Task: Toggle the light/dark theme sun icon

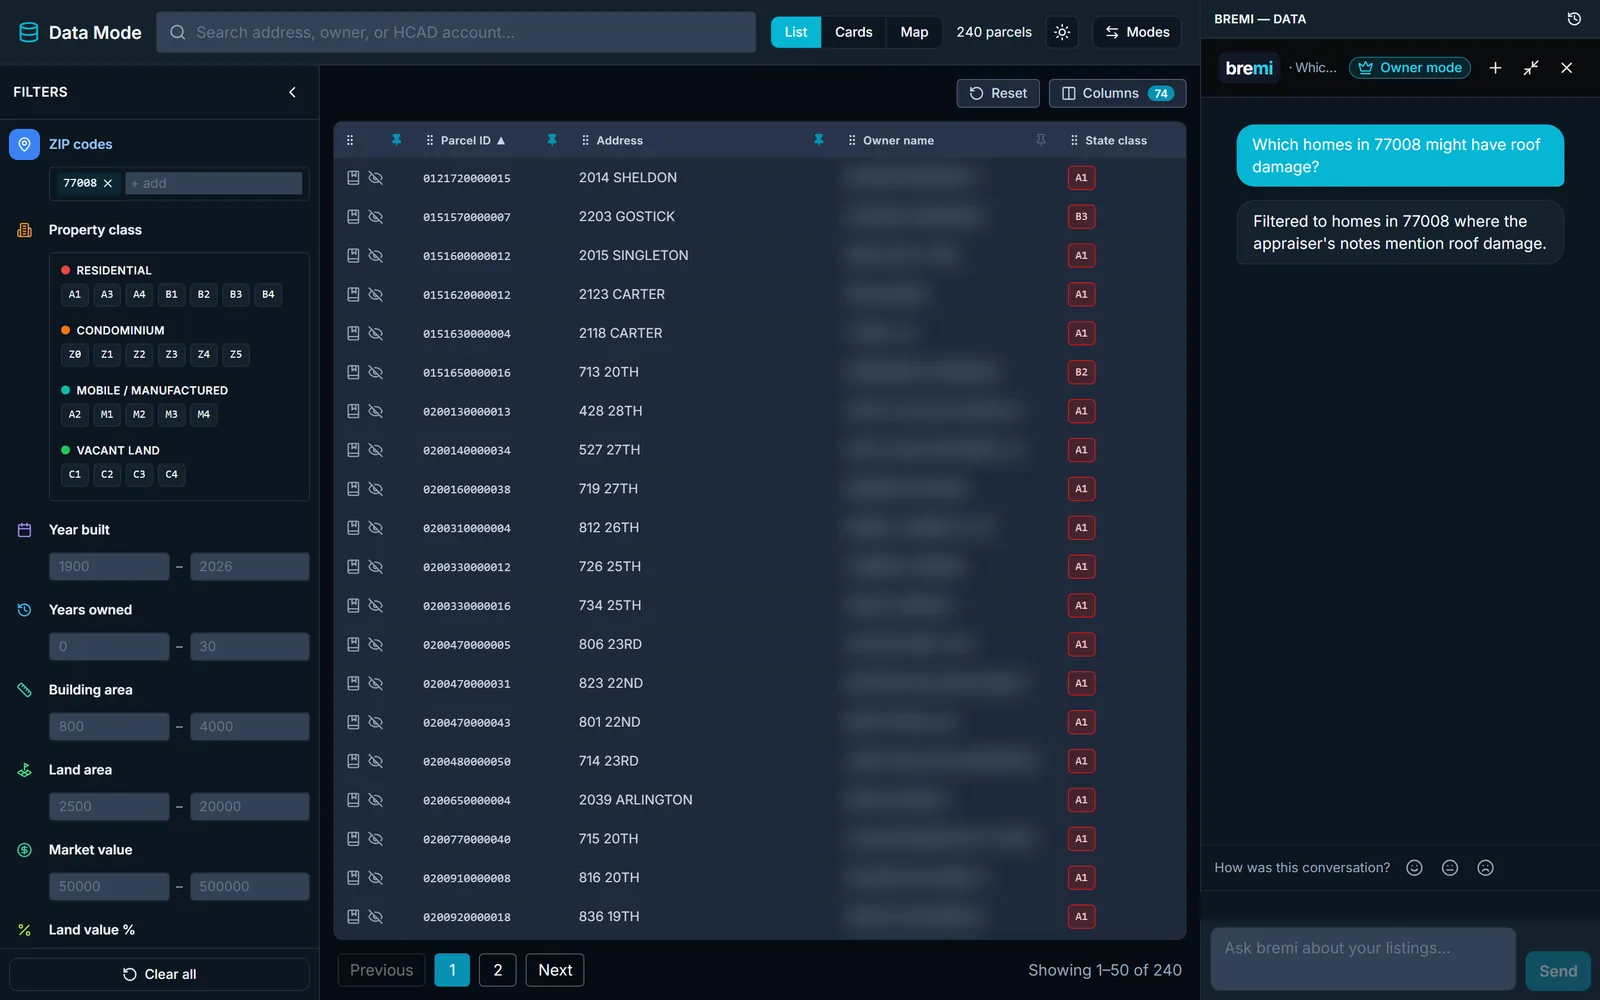Action: coord(1062,32)
